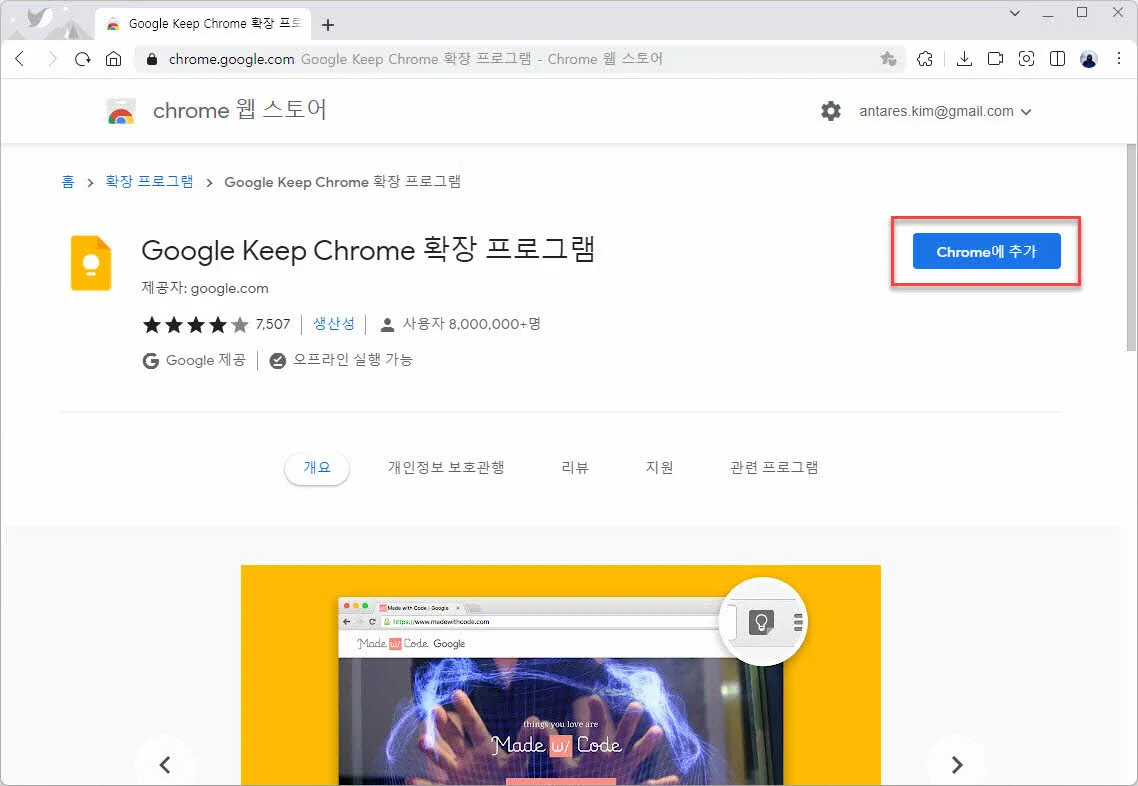Open the 확장 프로그램 breadcrumb link
This screenshot has width=1138, height=786.
pos(150,181)
